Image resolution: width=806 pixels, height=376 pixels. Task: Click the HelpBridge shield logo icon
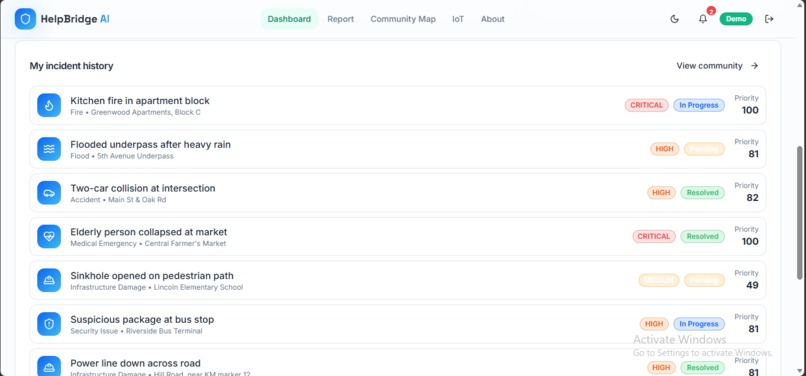point(25,19)
